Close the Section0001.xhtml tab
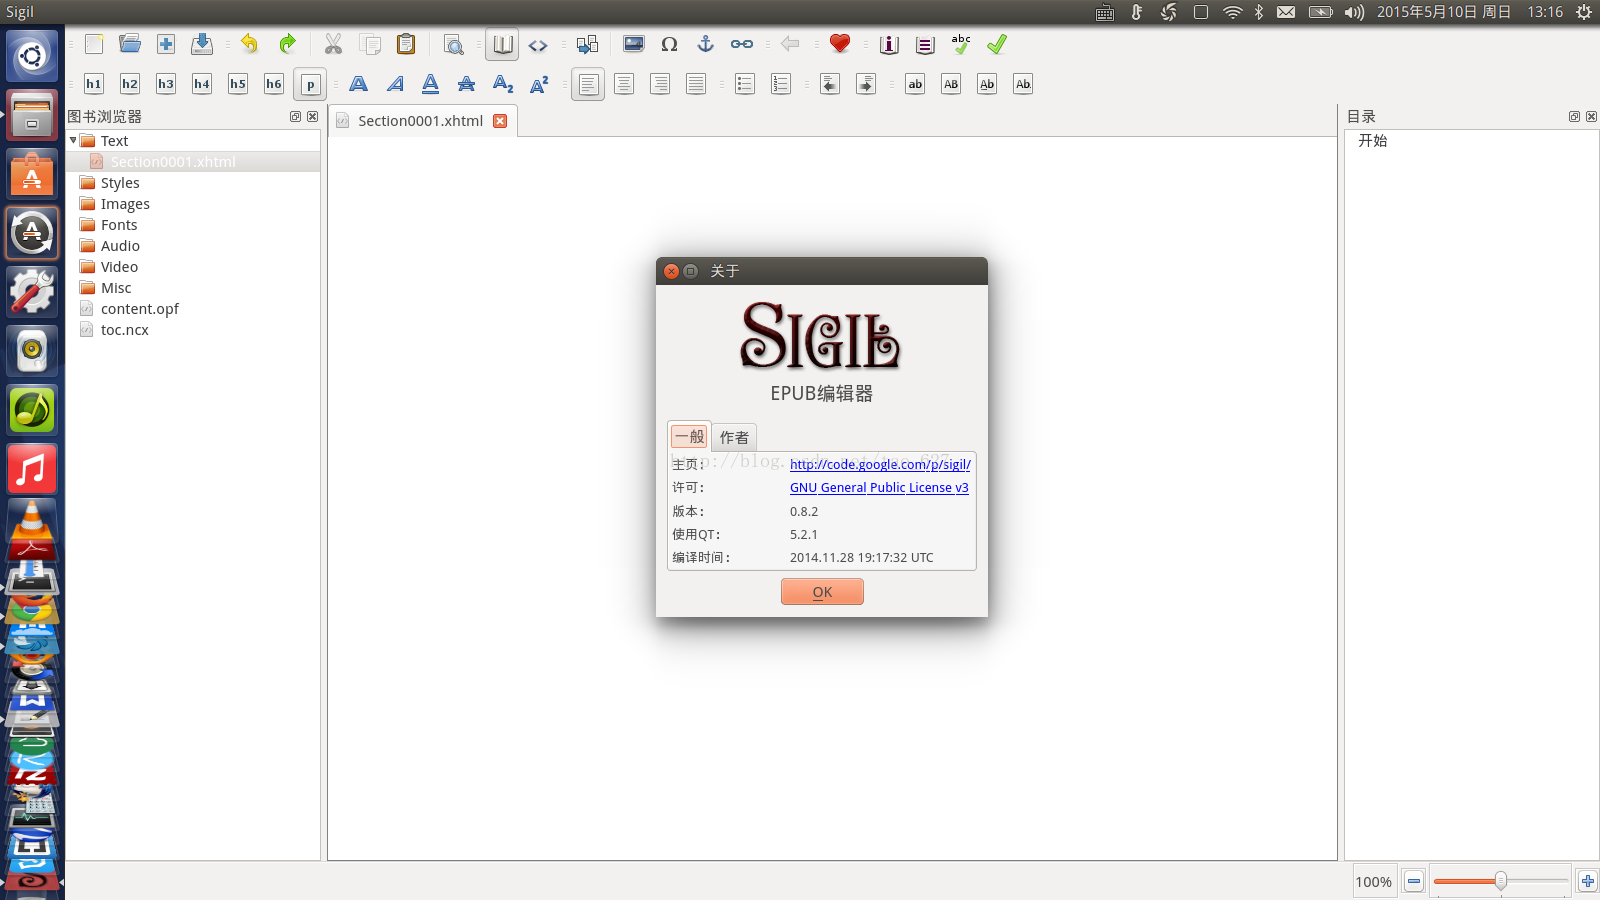 pos(500,121)
